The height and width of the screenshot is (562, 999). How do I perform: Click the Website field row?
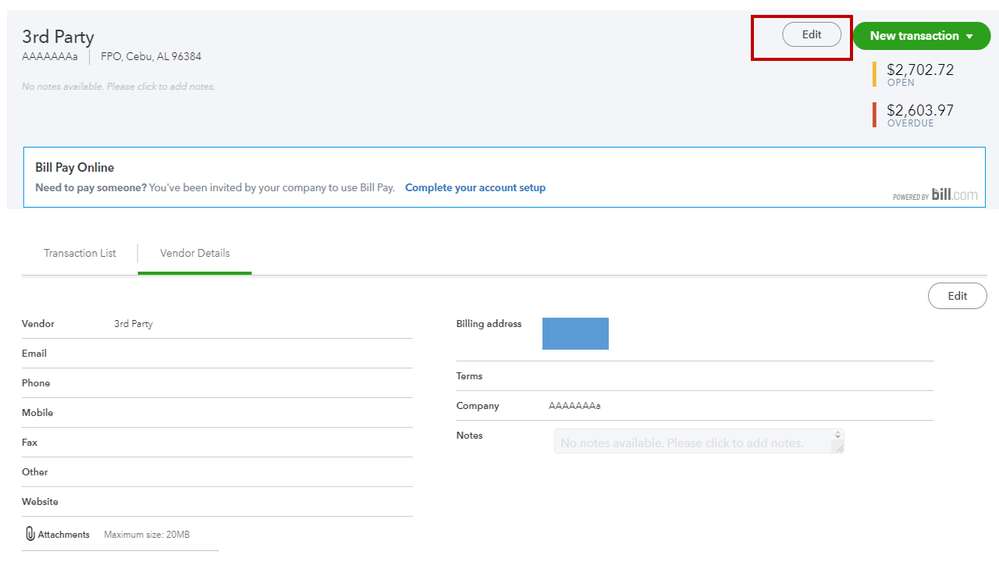coord(216,502)
